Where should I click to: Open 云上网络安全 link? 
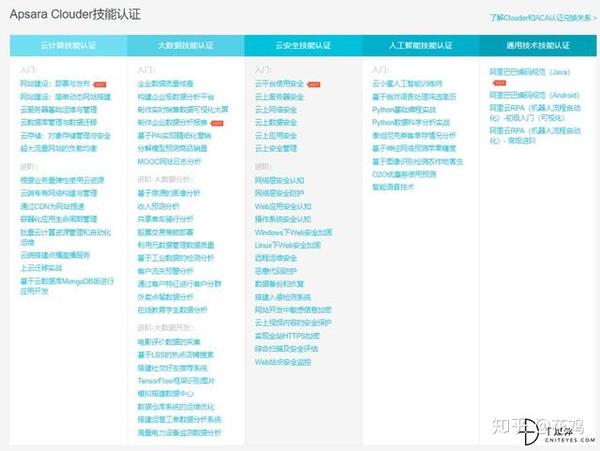[276, 110]
